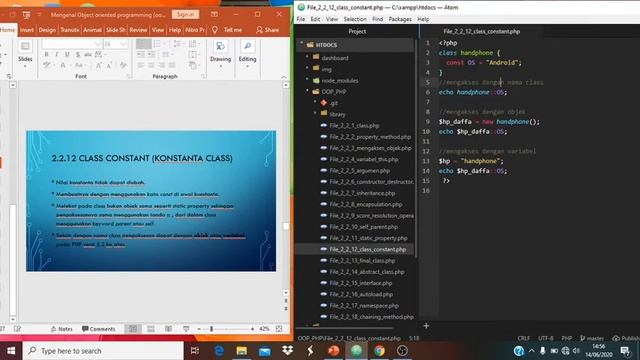Click the 42% zoom level

point(264,329)
